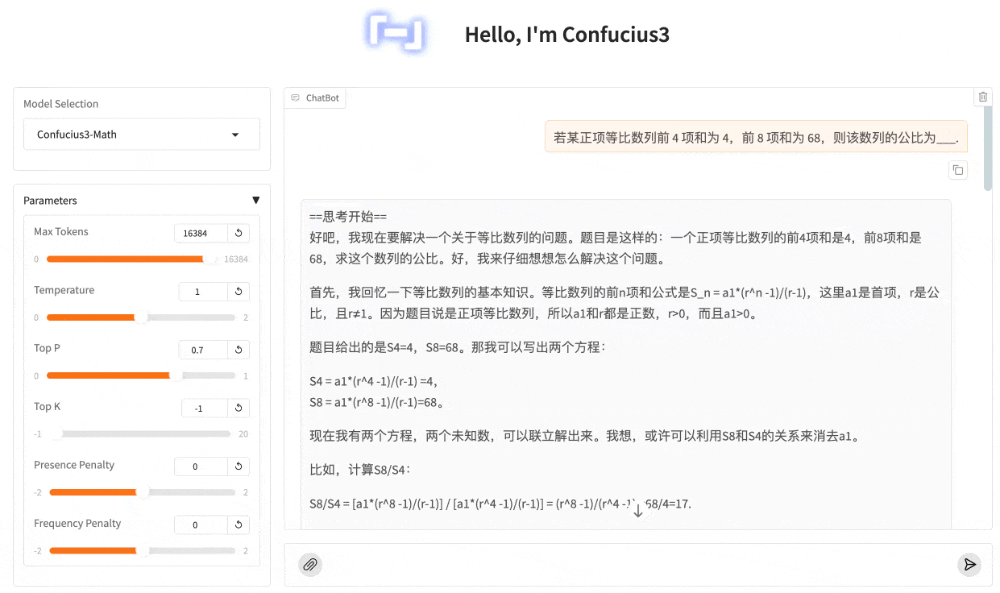The image size is (1000, 593).
Task: Click the line starting "题目给出的是S4=4"
Action: click(457, 348)
